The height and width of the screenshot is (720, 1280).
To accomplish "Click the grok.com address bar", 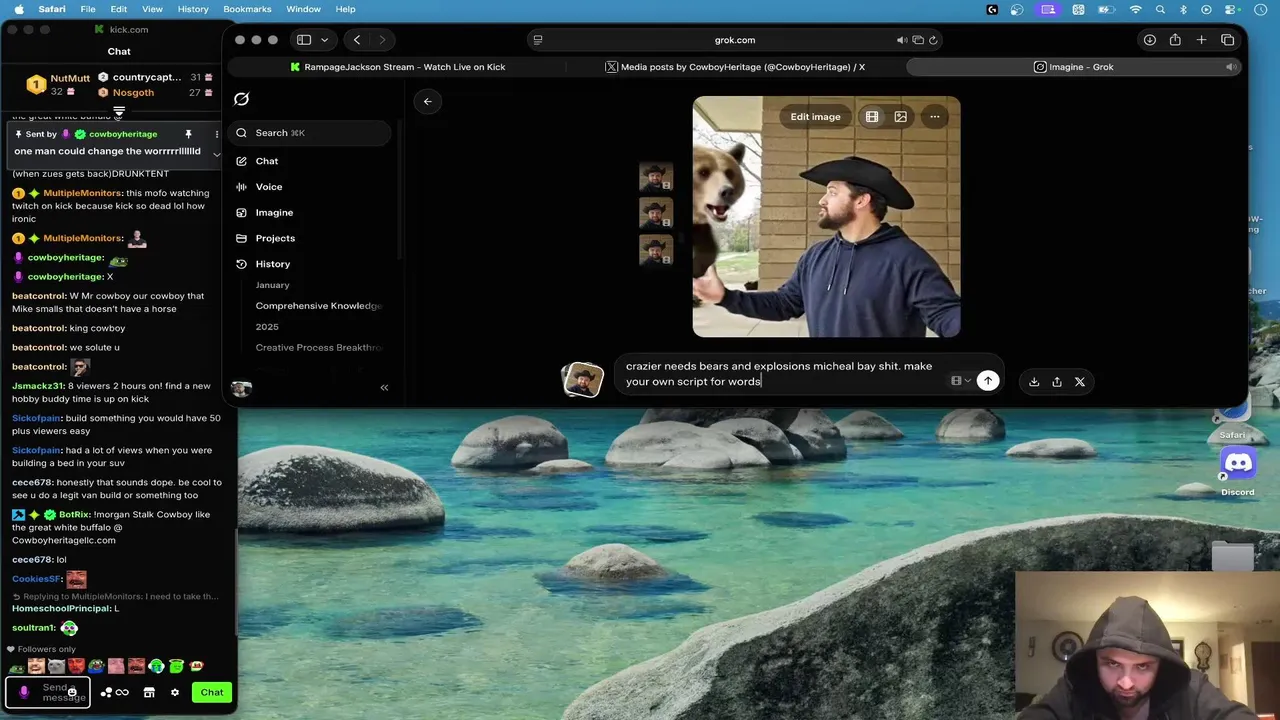I will [734, 40].
